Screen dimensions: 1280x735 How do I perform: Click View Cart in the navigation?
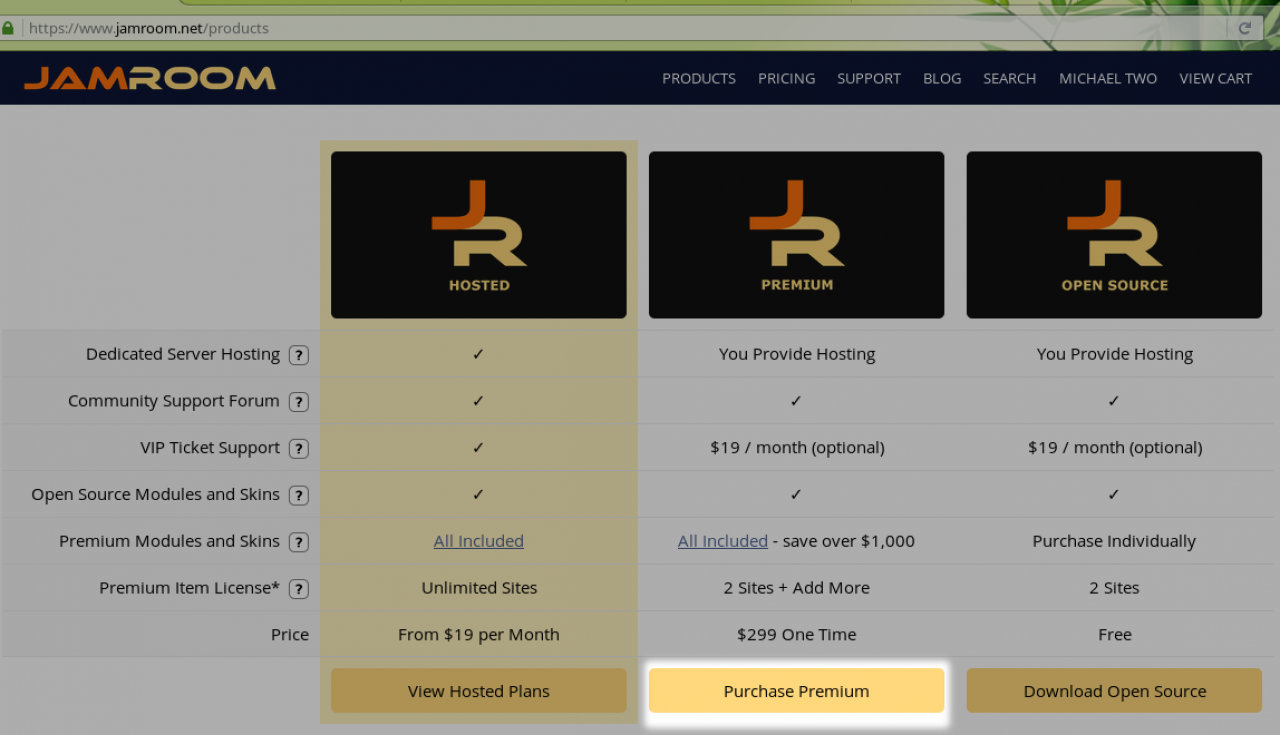coord(1215,78)
